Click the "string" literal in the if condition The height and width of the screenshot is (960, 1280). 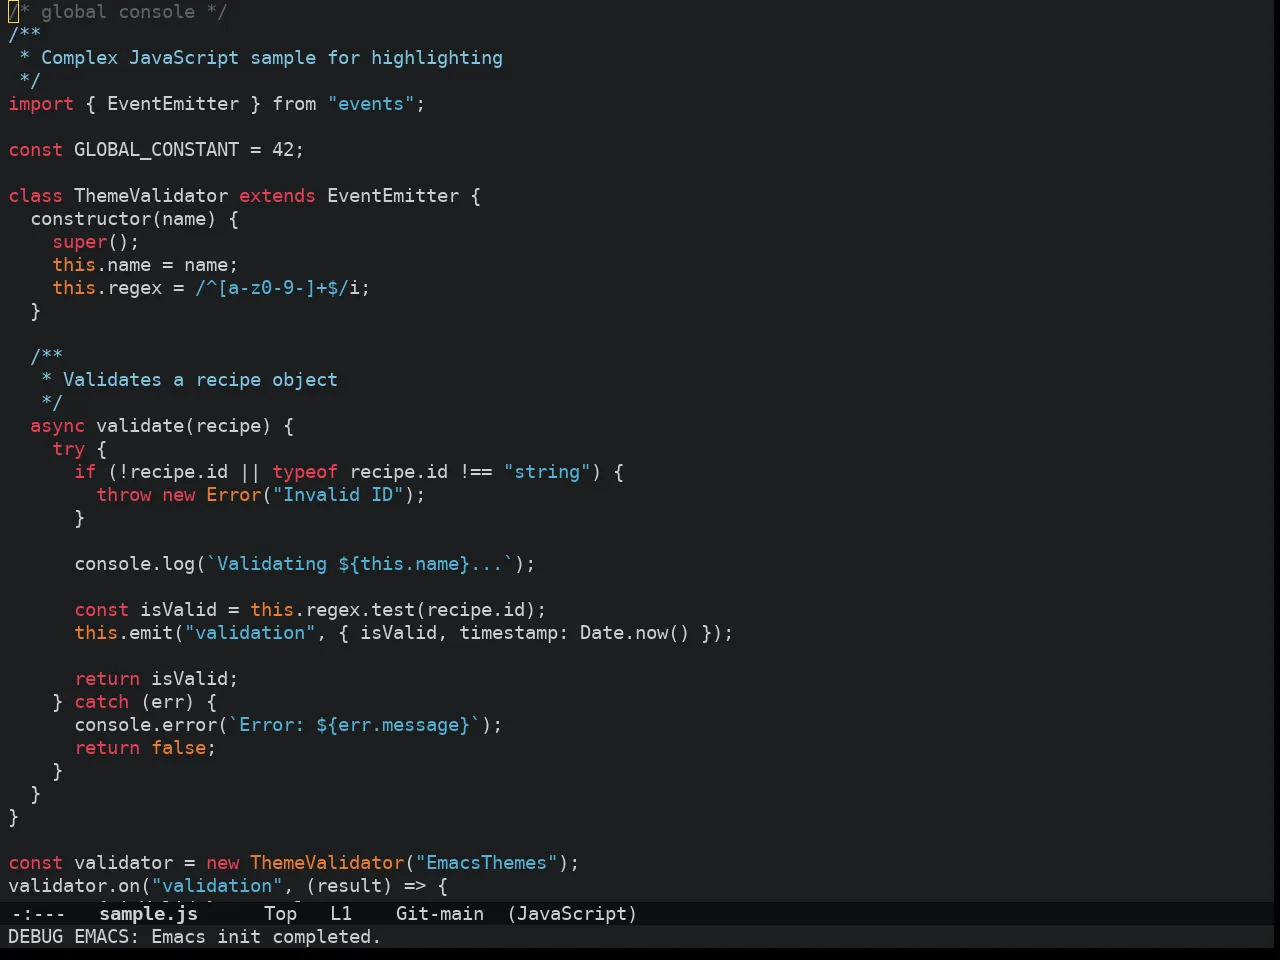click(547, 472)
